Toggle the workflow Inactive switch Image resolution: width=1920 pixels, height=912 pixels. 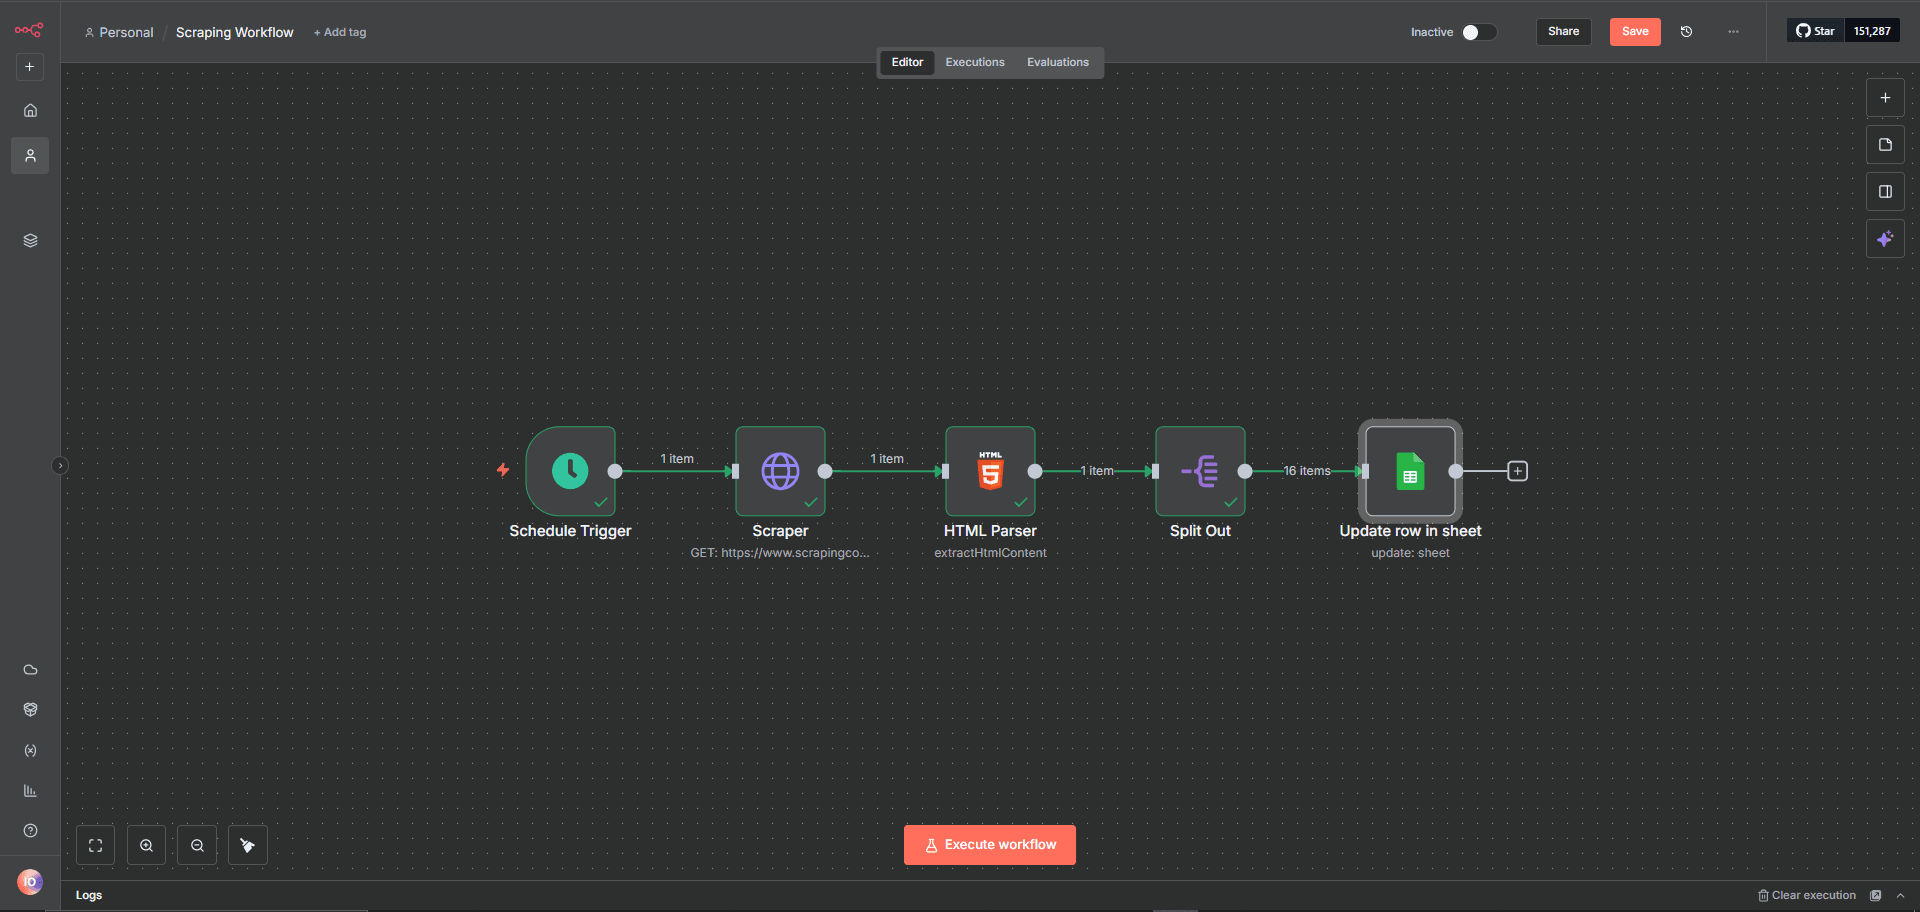1479,32
